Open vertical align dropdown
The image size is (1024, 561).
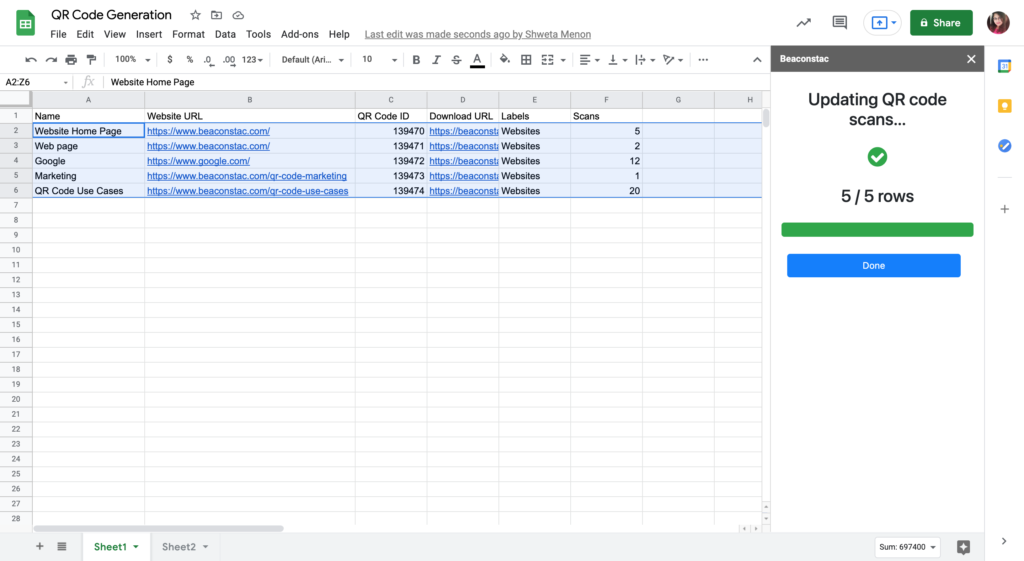click(617, 59)
